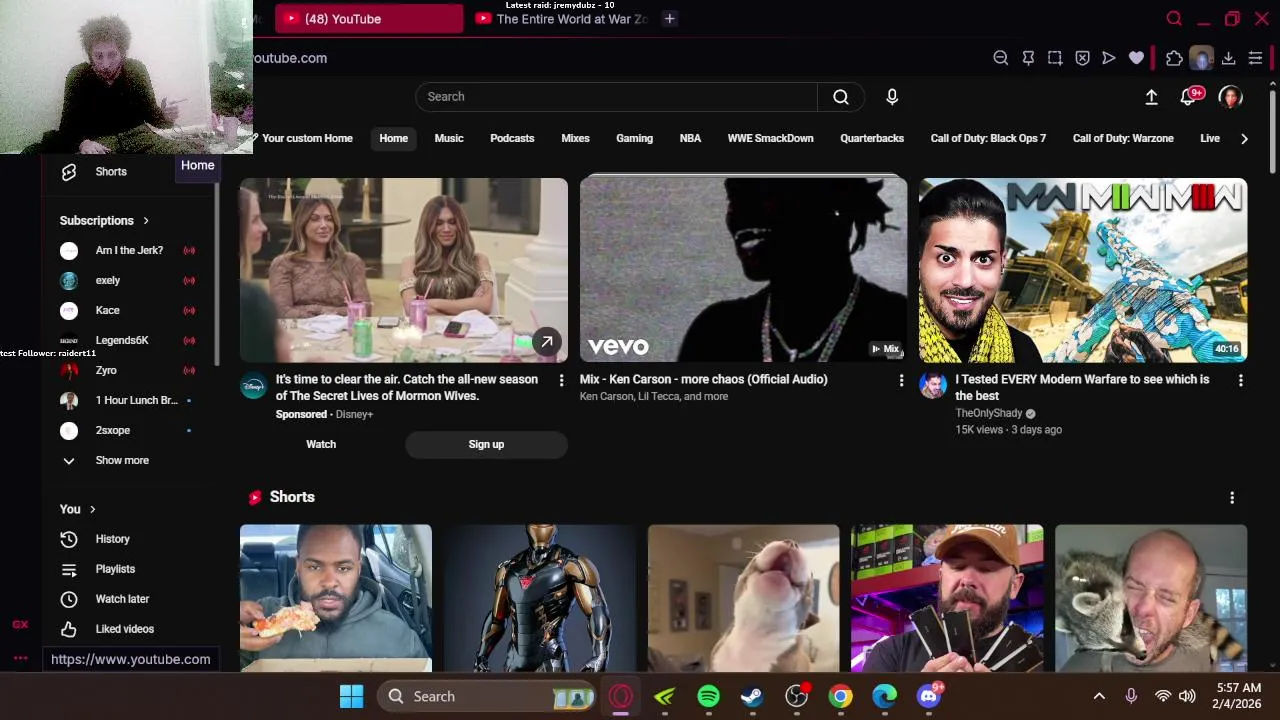Select the Mixes category chip
Screen dimensions: 1280x720
coord(575,138)
